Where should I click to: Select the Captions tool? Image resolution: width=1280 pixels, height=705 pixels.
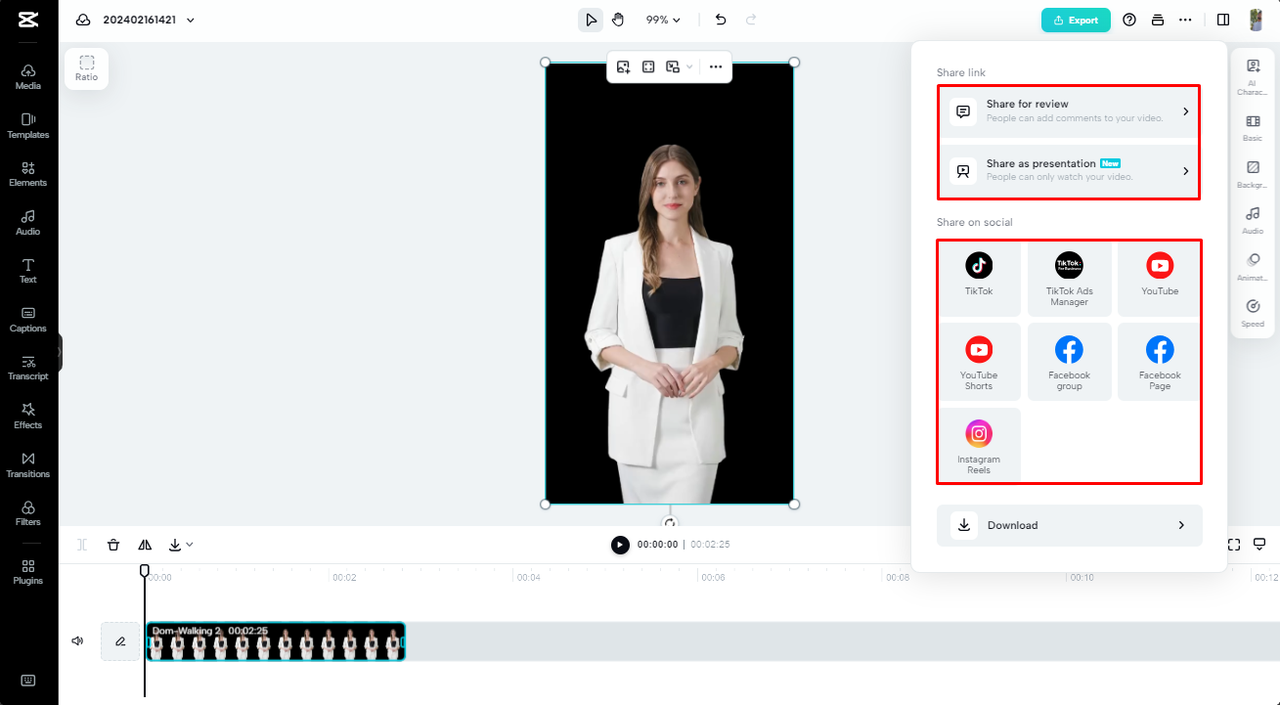point(27,320)
